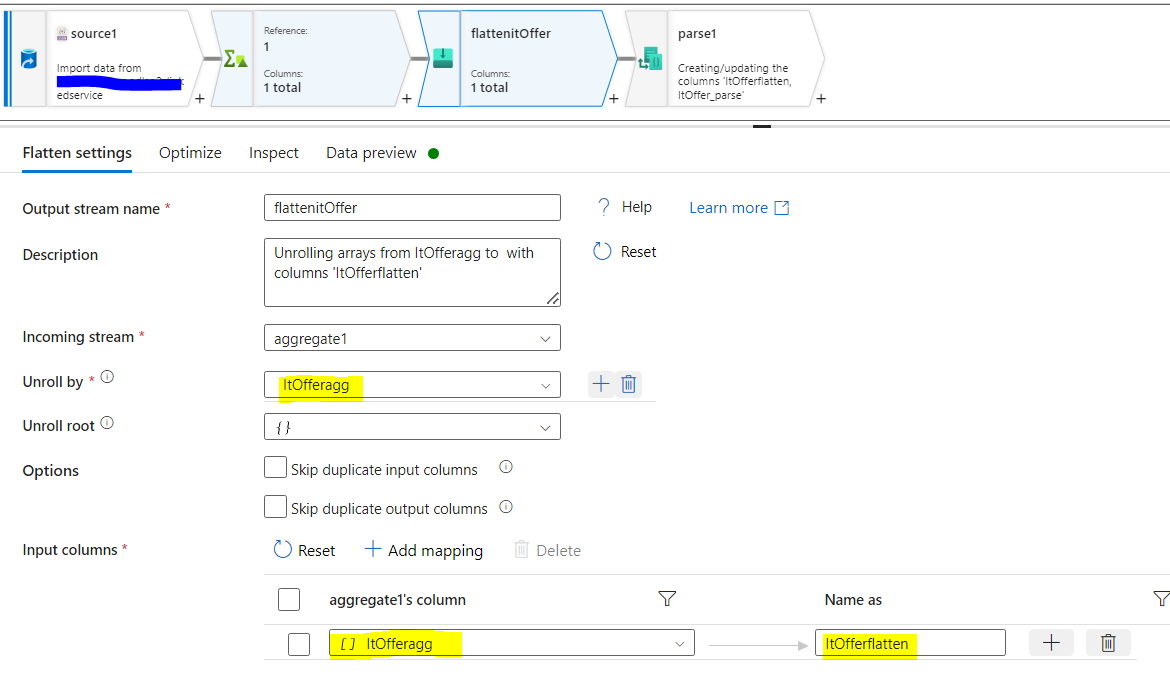The width and height of the screenshot is (1170, 685).
Task: Switch to the Data preview tab
Action: click(x=371, y=153)
